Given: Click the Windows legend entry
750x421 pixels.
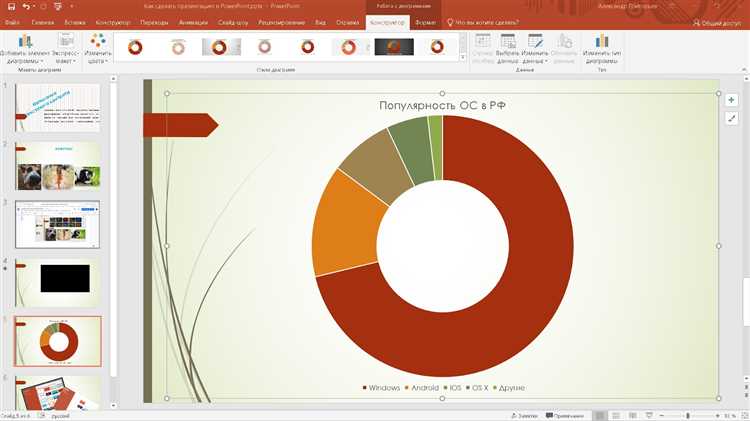Looking at the screenshot, I should tap(381, 388).
